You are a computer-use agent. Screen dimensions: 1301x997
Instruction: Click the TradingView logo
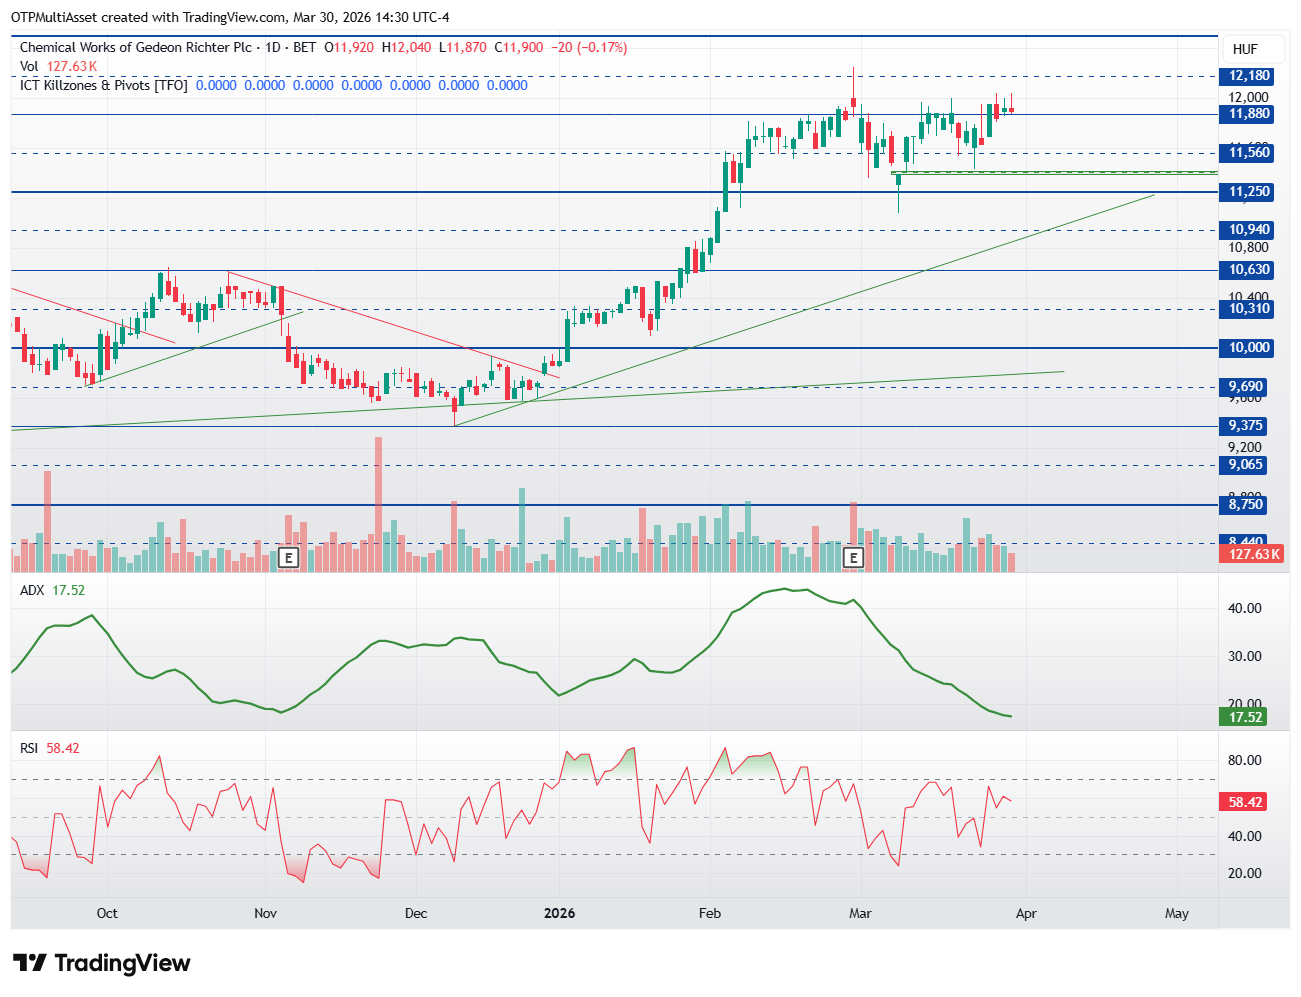(102, 963)
